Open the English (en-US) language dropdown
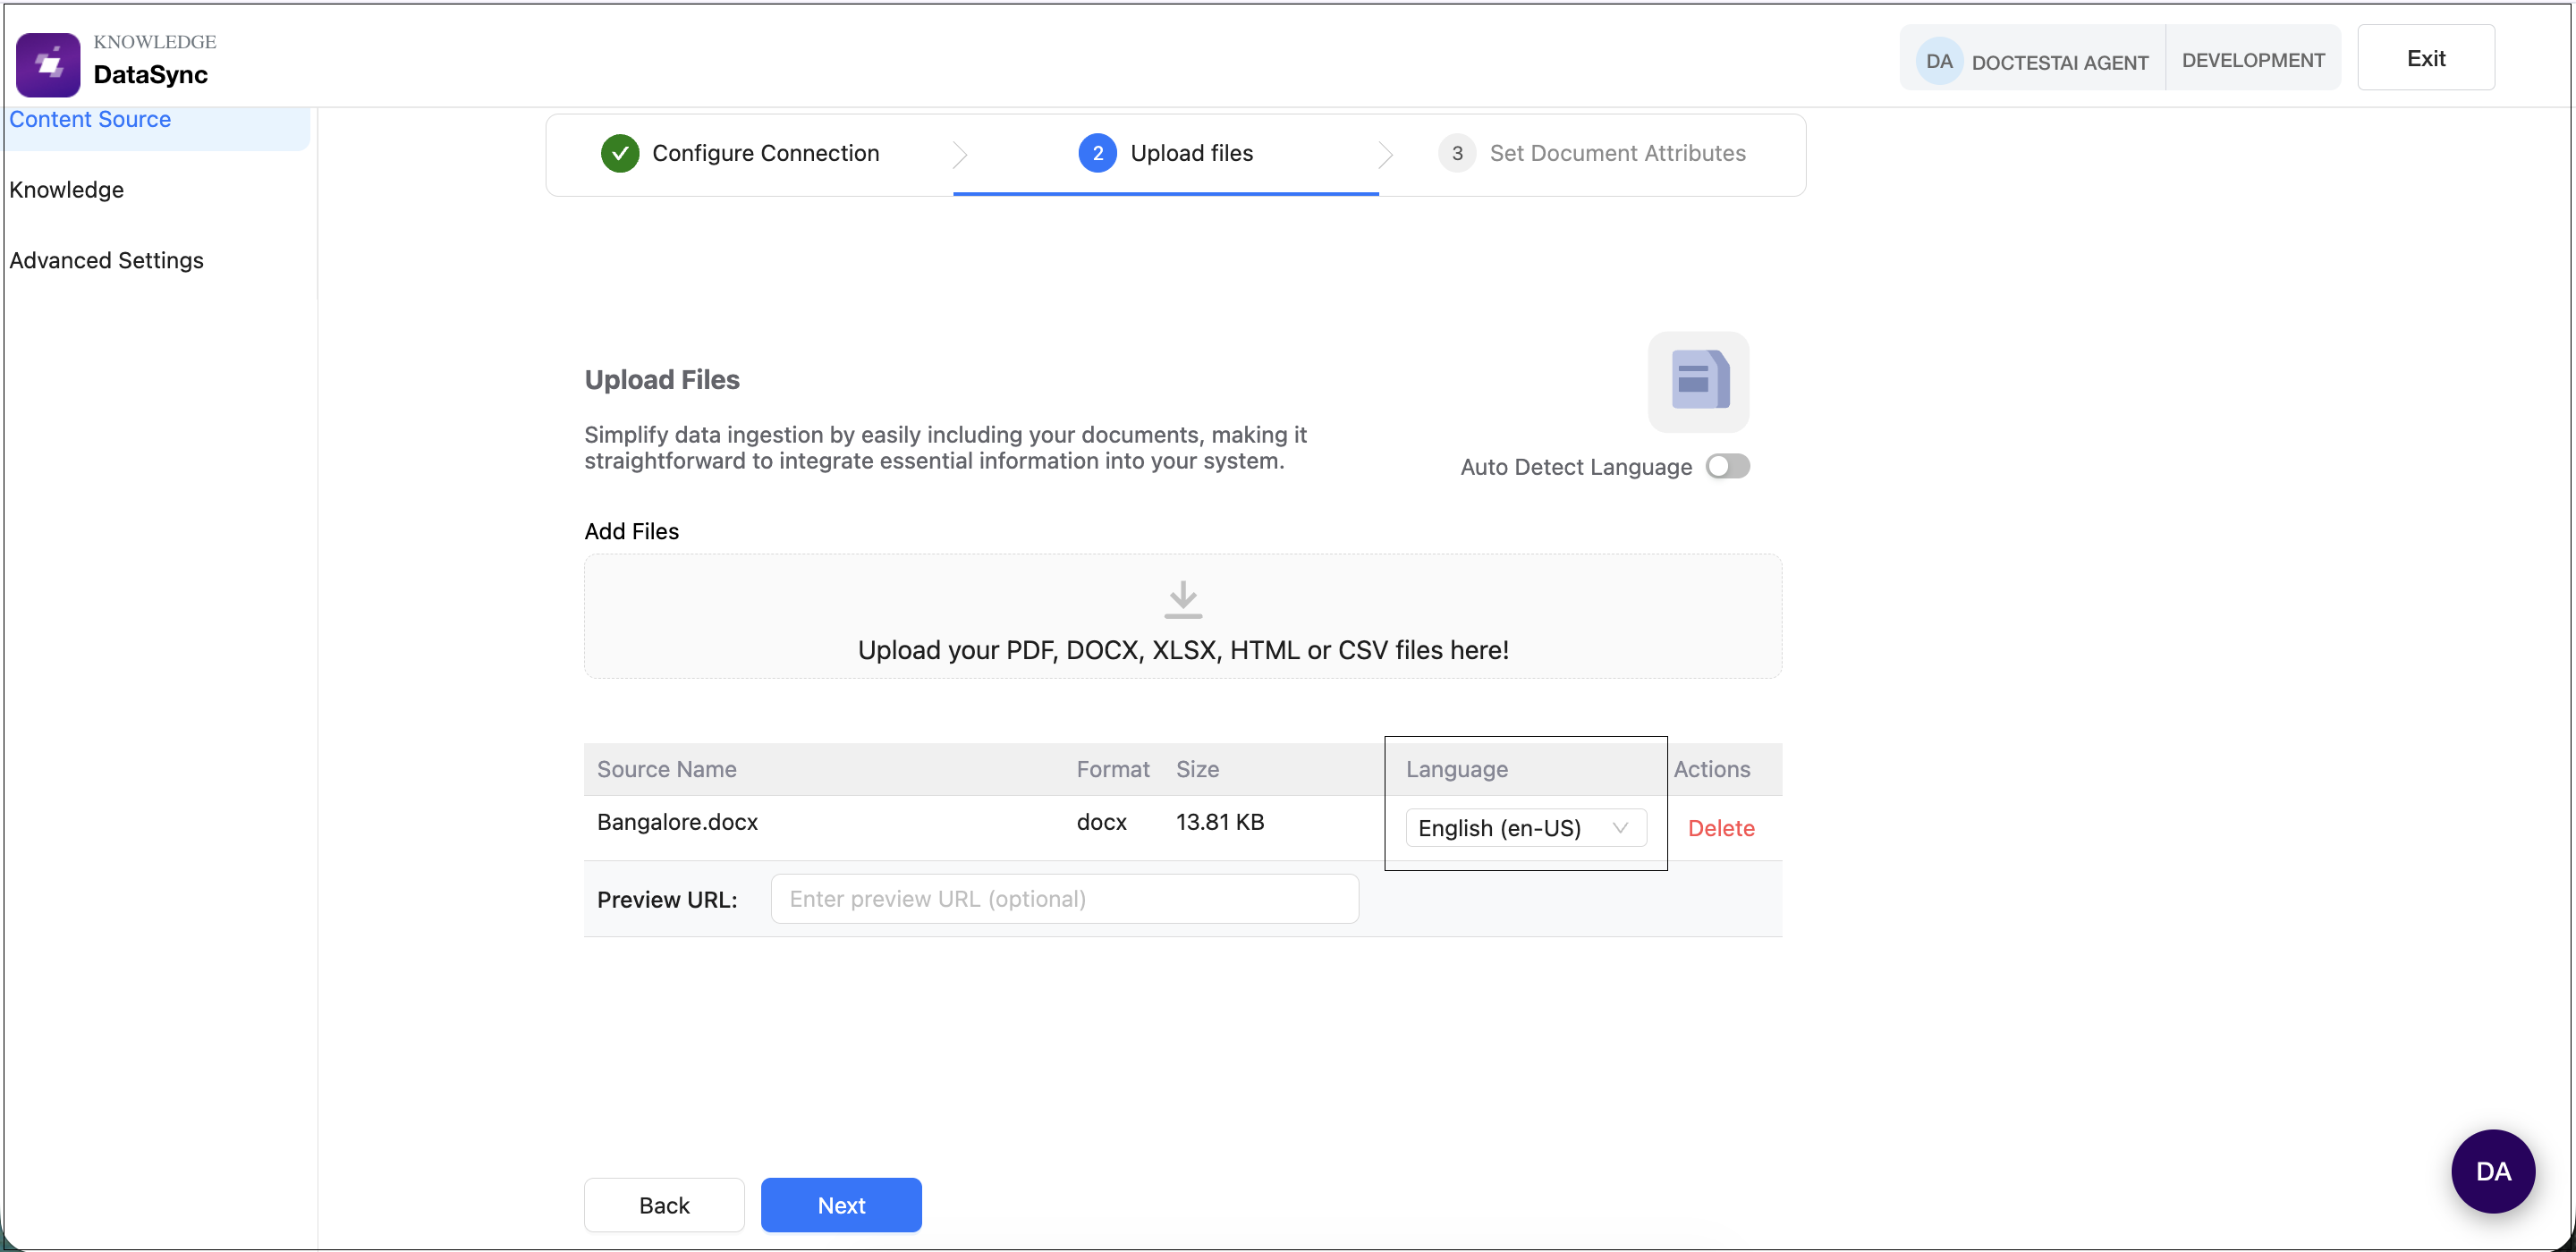This screenshot has height=1252, width=2576. [1524, 828]
